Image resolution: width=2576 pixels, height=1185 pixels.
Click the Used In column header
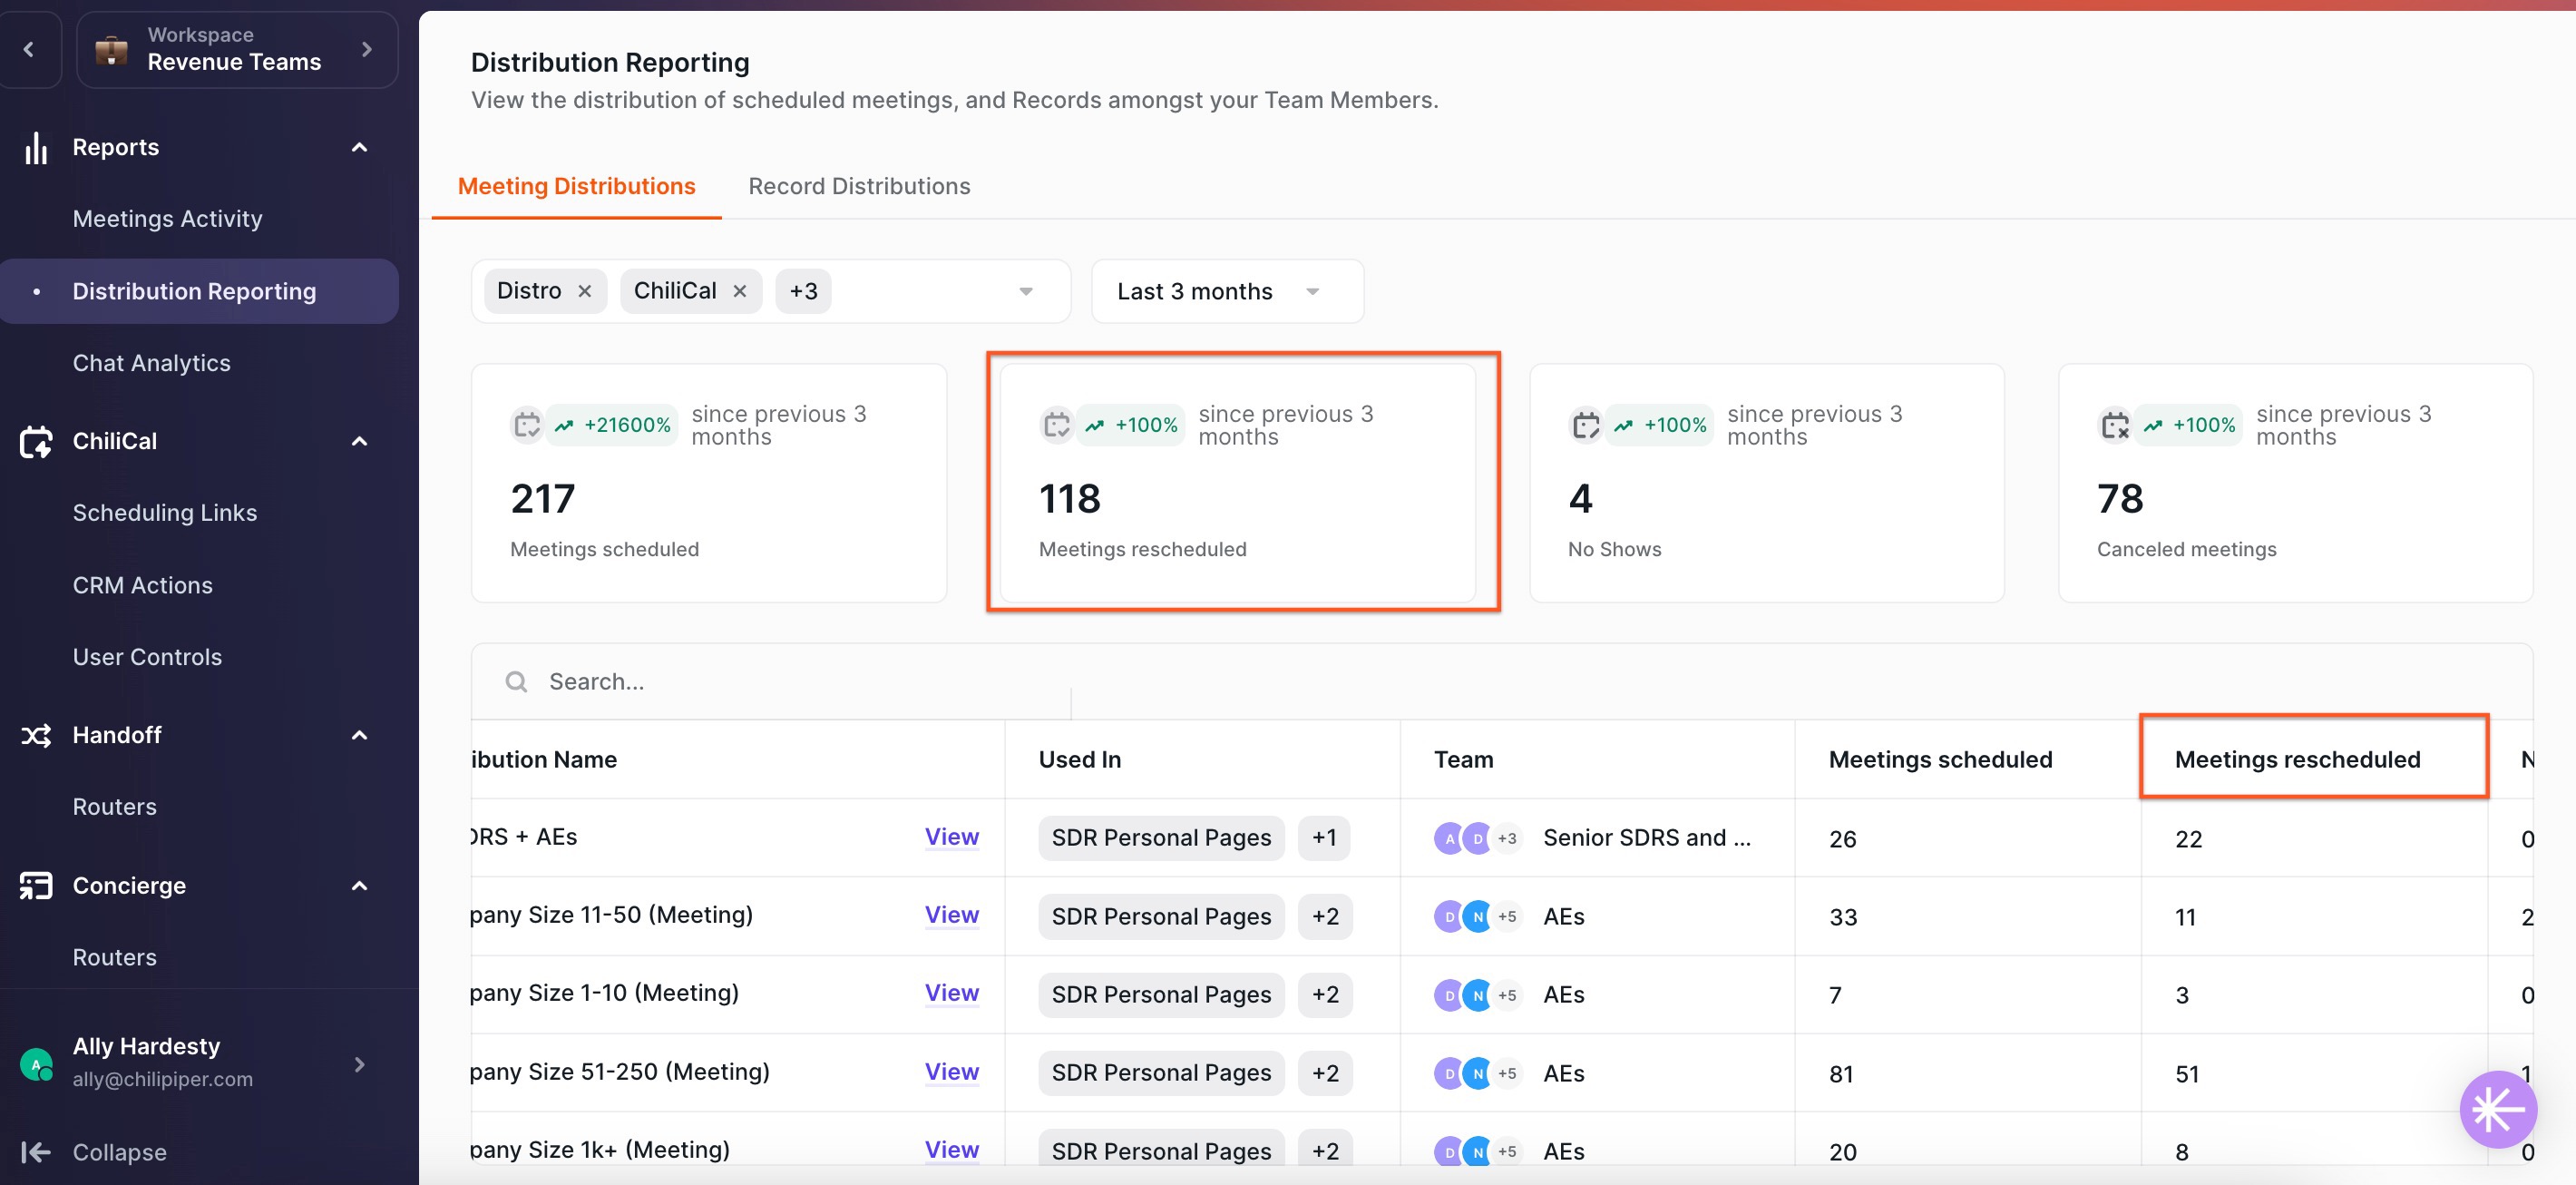1080,760
